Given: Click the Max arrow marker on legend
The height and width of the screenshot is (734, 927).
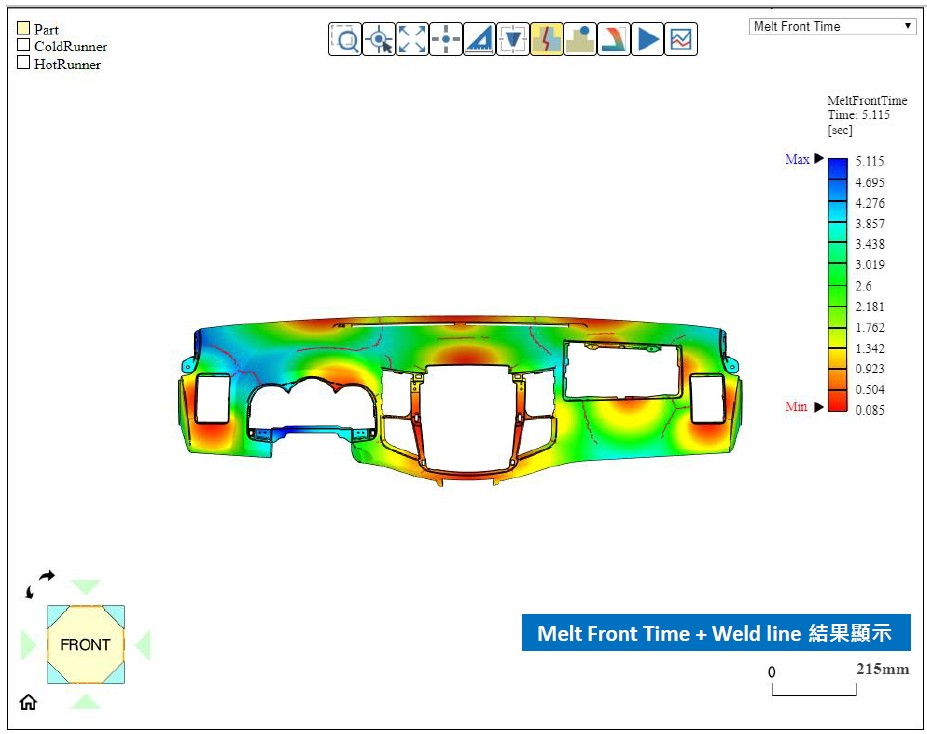Looking at the screenshot, I should pos(819,159).
